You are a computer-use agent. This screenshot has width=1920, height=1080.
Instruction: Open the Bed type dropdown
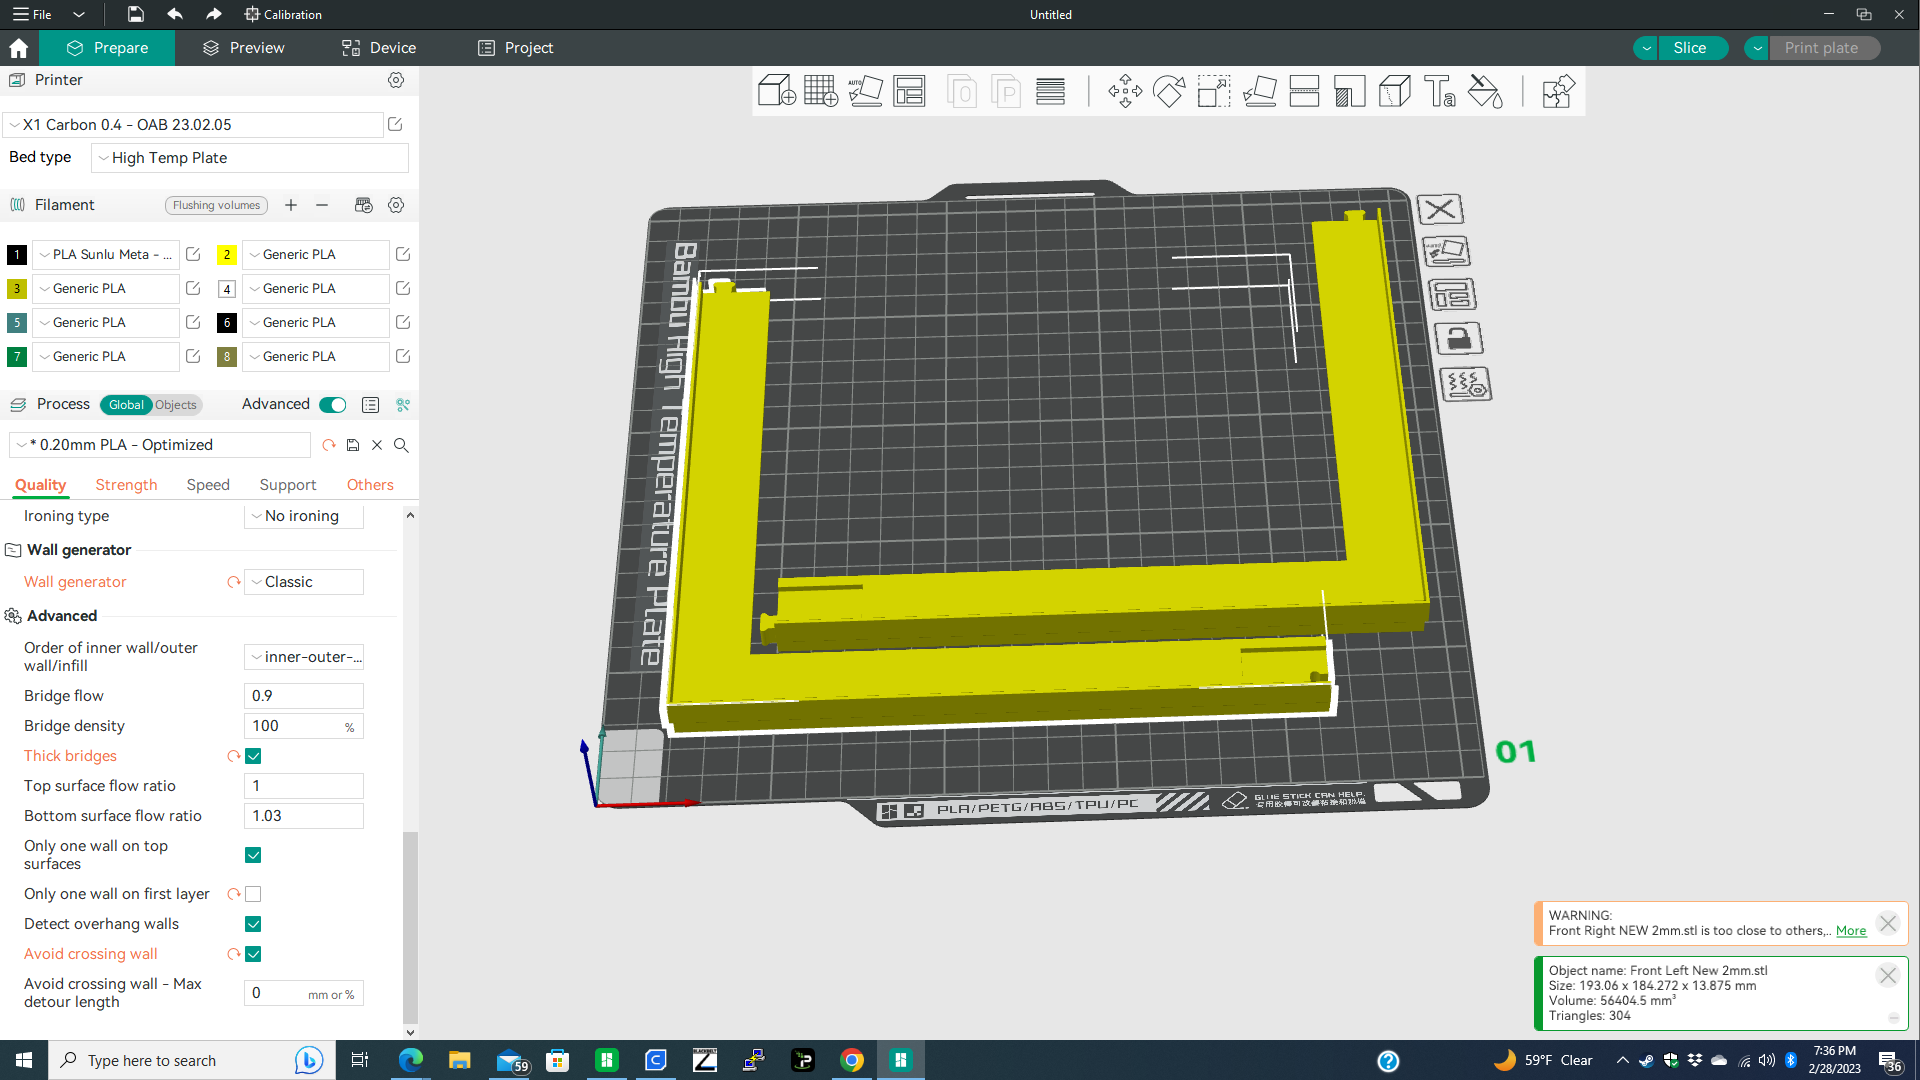(250, 158)
